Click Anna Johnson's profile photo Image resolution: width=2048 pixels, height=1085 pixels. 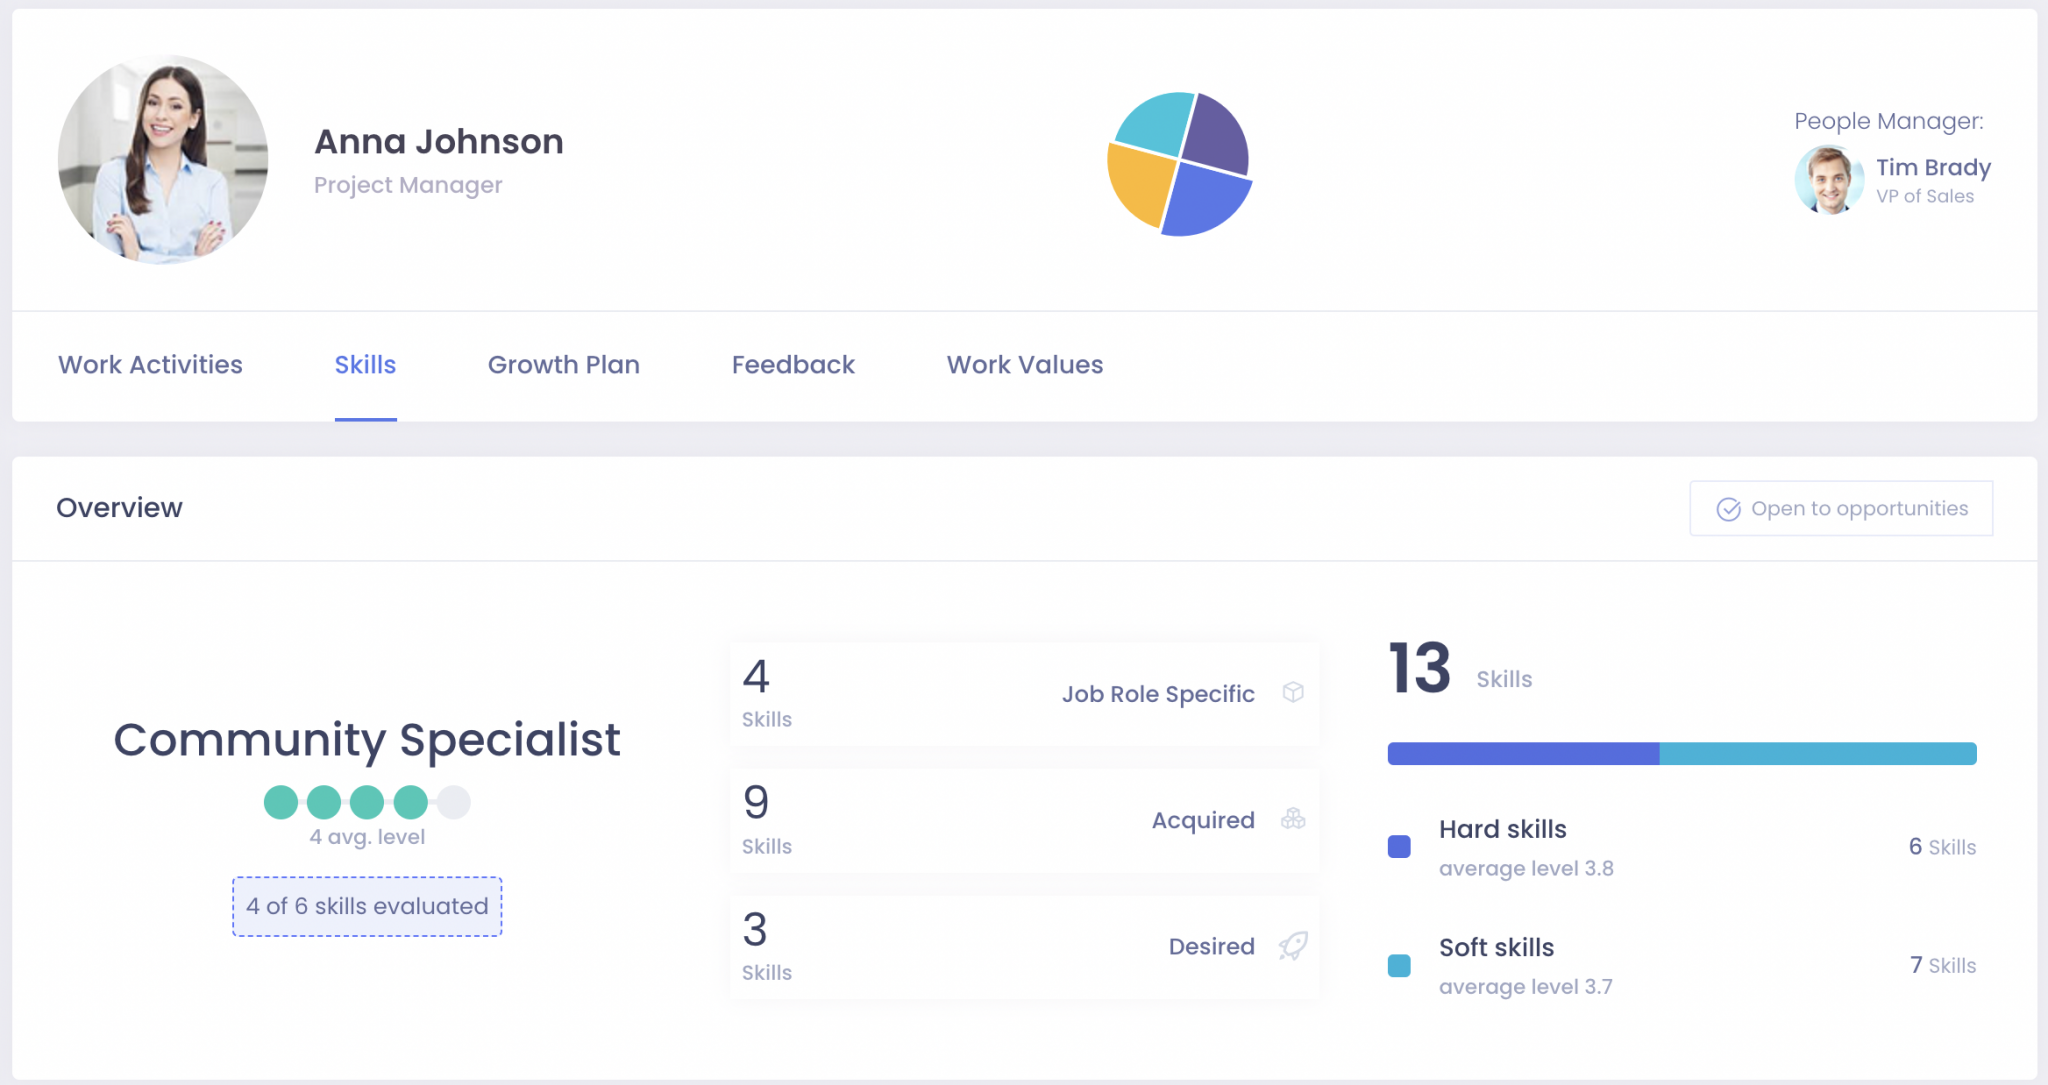(x=163, y=159)
